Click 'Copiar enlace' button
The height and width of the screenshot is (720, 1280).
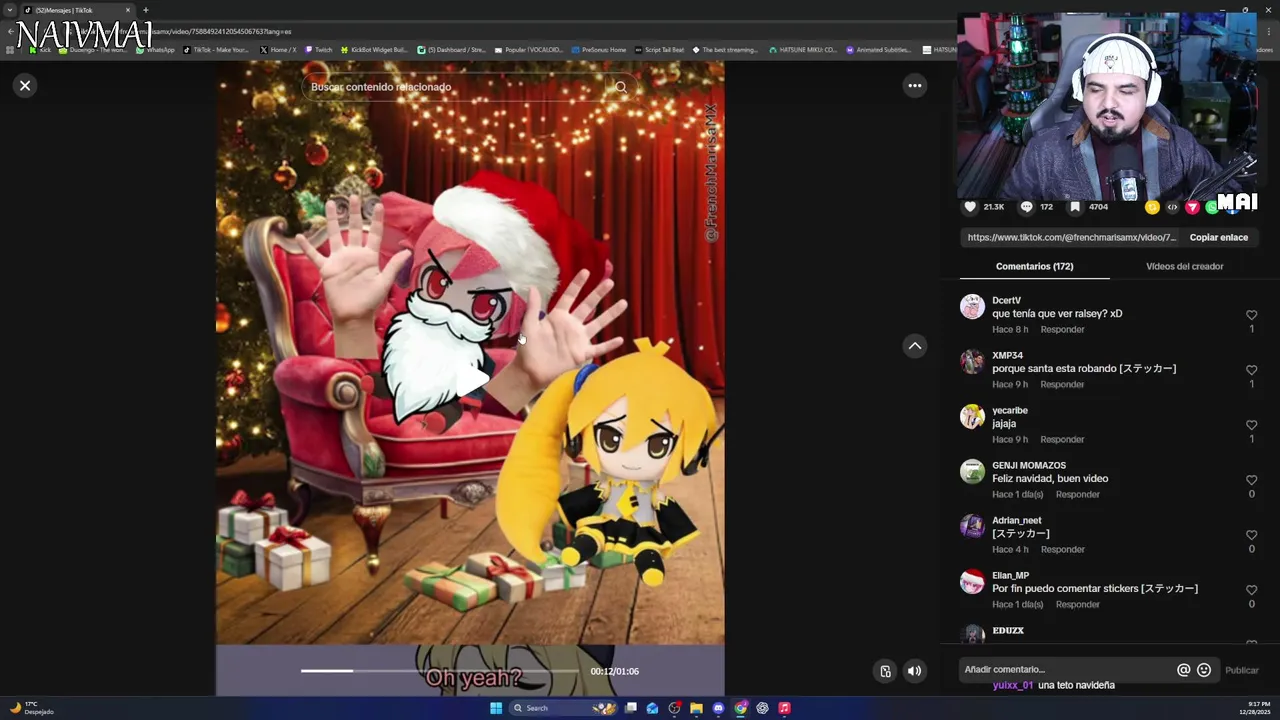(1218, 237)
